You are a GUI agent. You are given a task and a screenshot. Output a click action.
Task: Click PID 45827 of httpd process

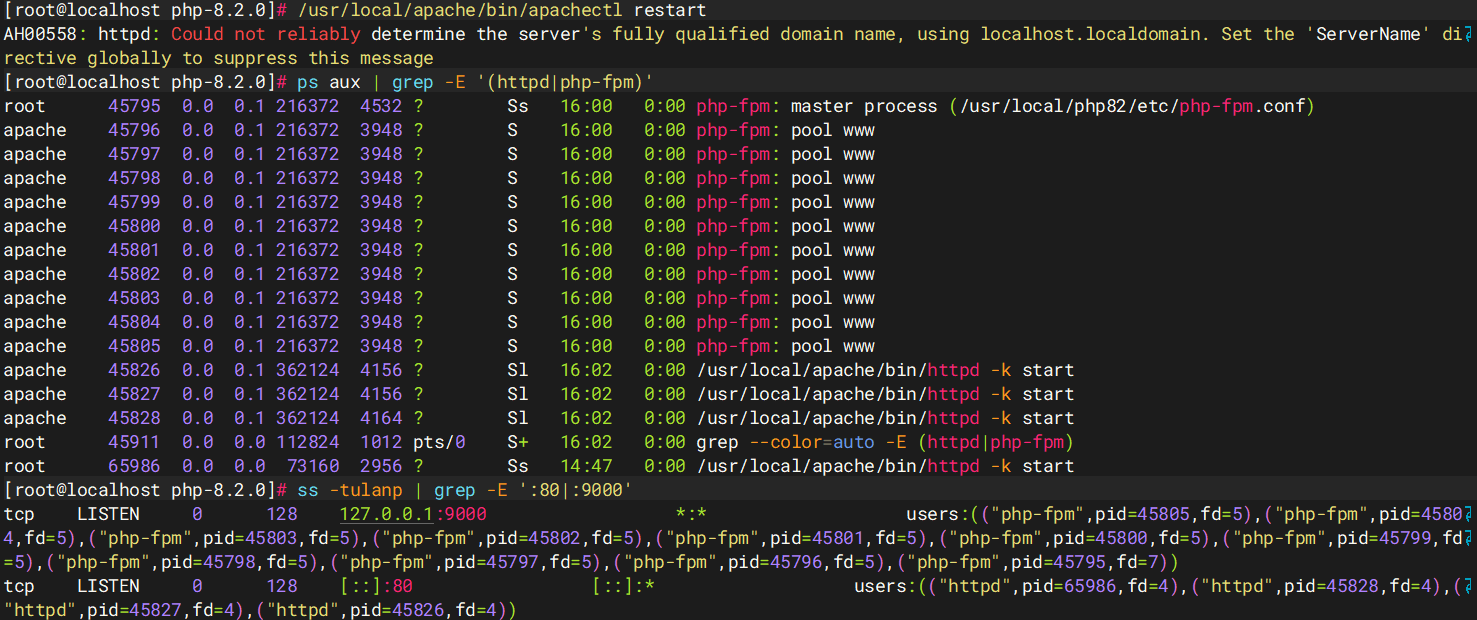click(x=134, y=394)
